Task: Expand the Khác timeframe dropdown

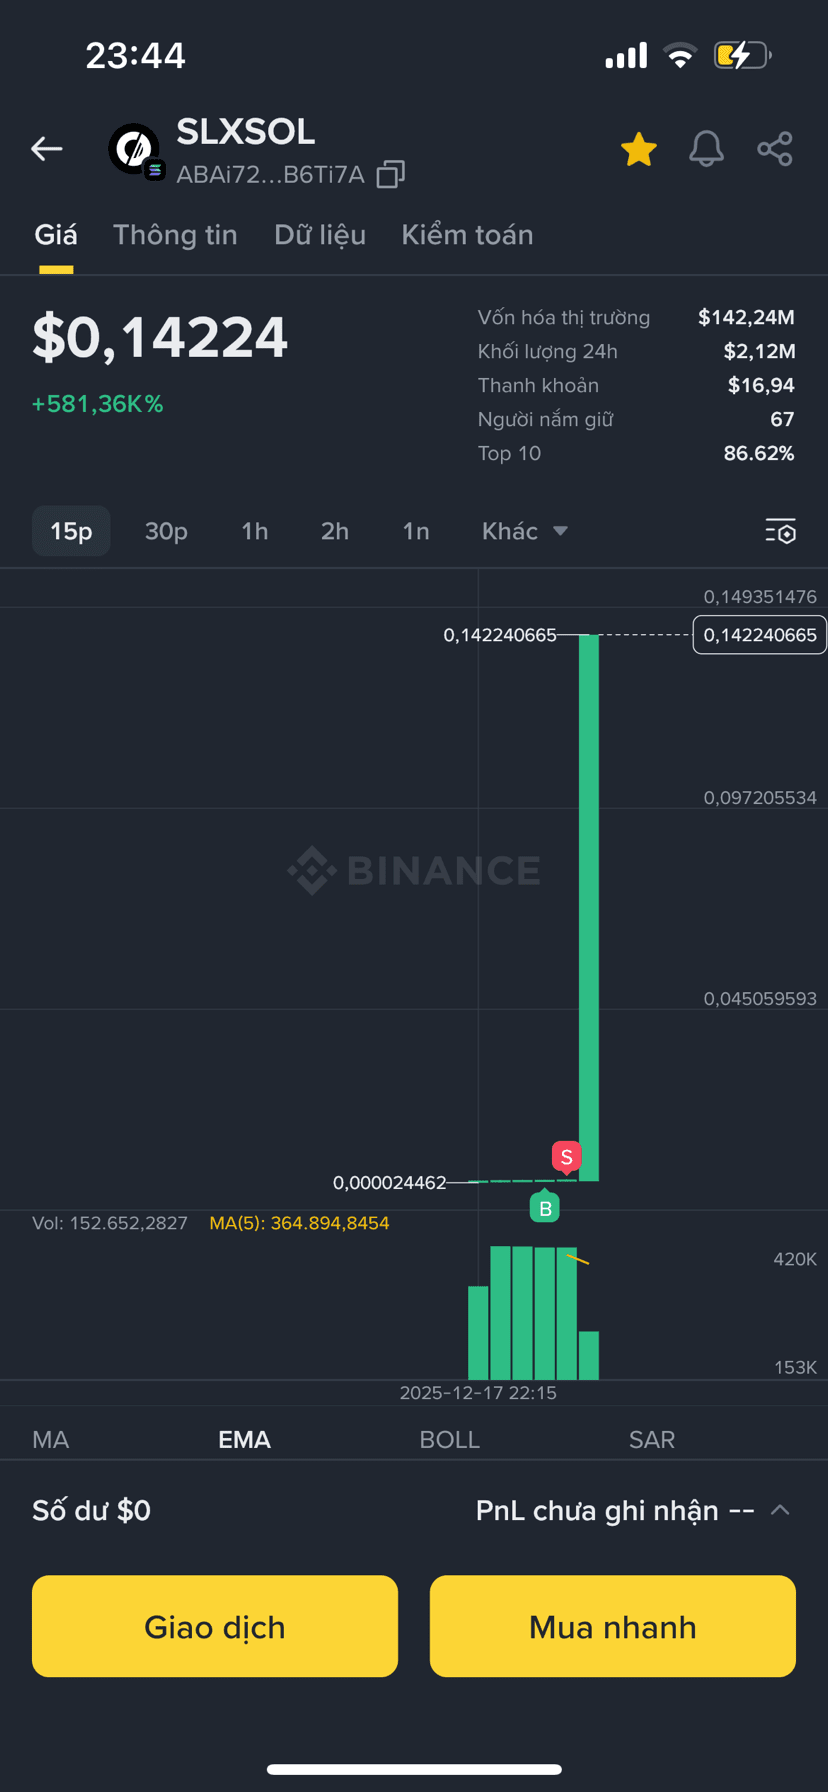Action: point(525,531)
